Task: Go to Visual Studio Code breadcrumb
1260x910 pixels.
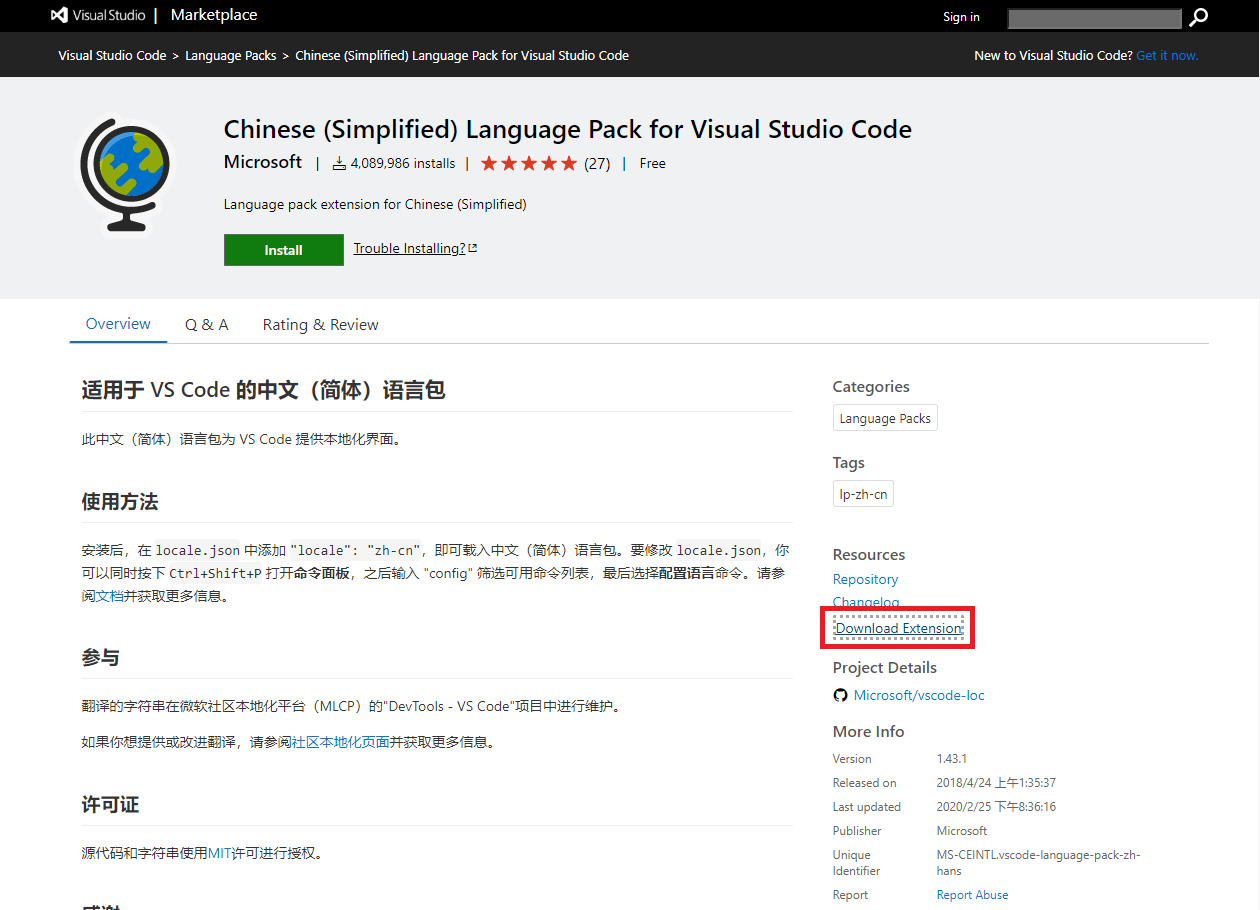Action: point(112,55)
